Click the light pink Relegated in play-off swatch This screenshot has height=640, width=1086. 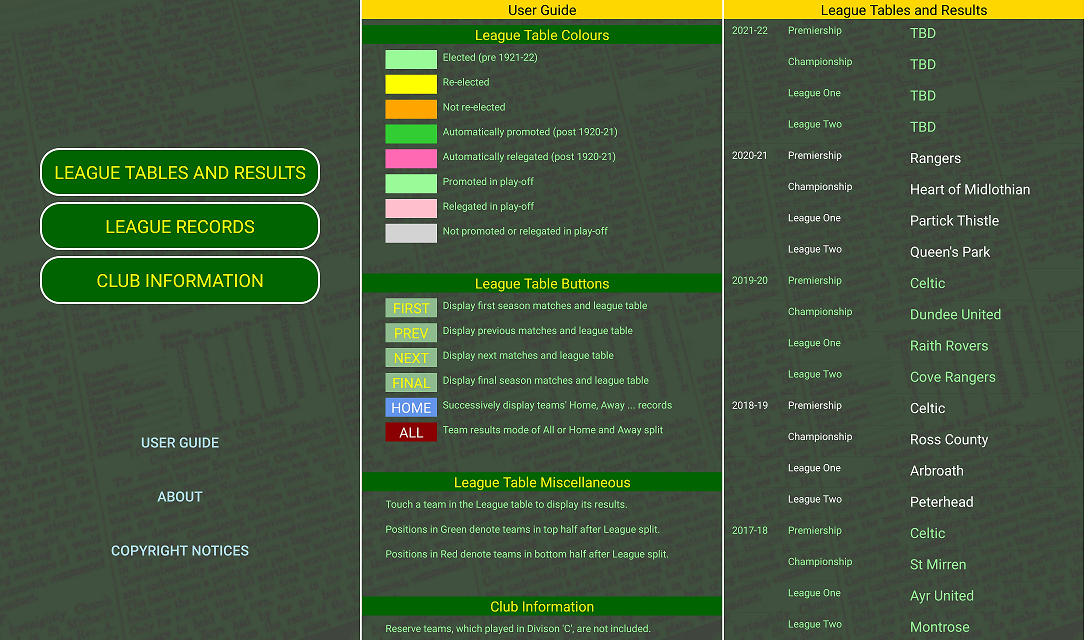tap(411, 208)
